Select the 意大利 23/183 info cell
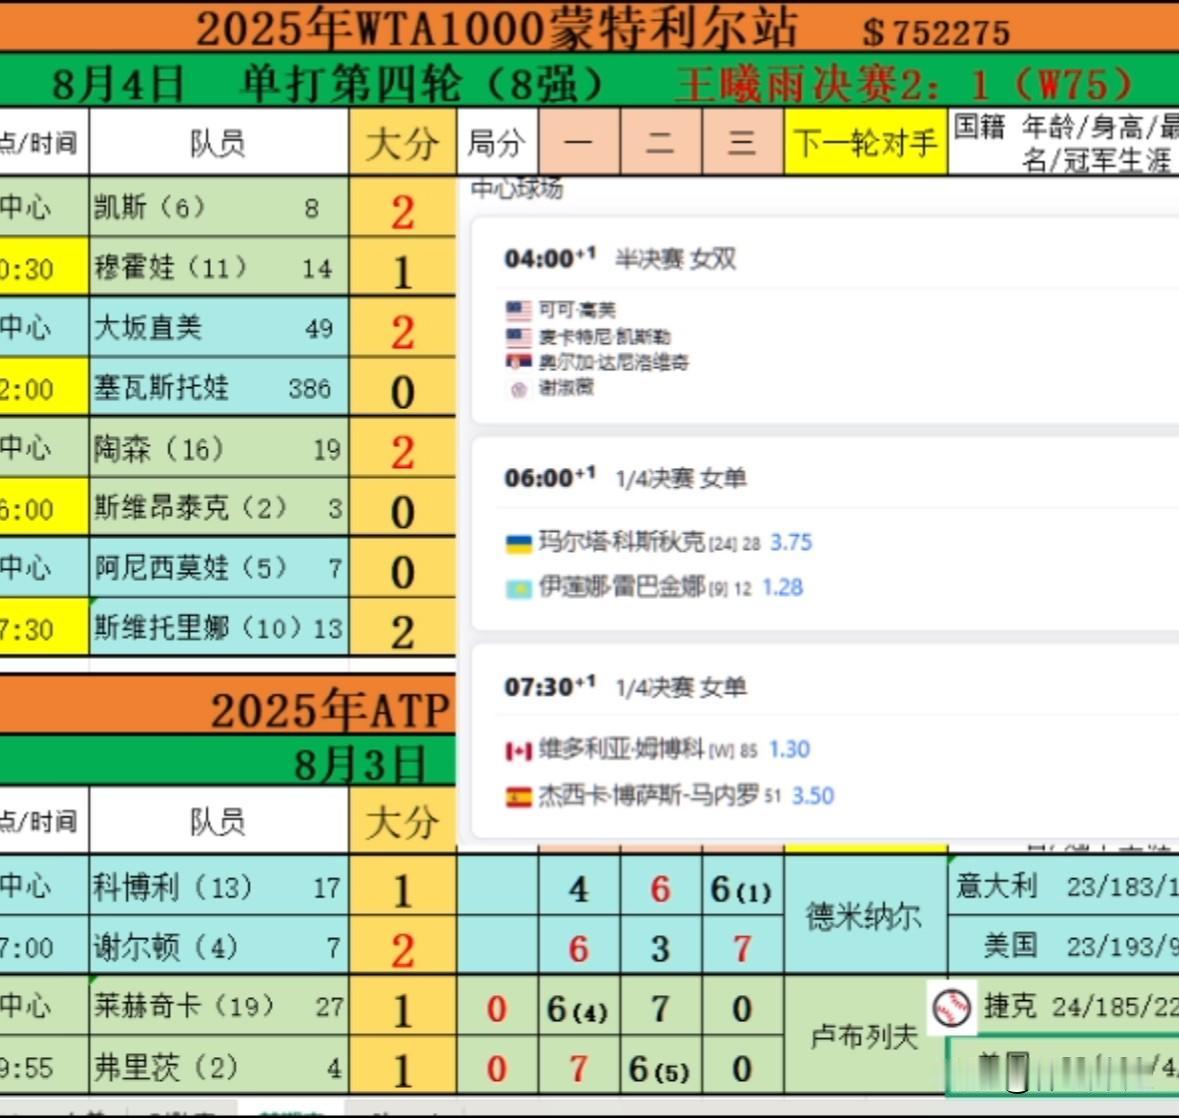The height and width of the screenshot is (1118, 1179). tap(1063, 886)
